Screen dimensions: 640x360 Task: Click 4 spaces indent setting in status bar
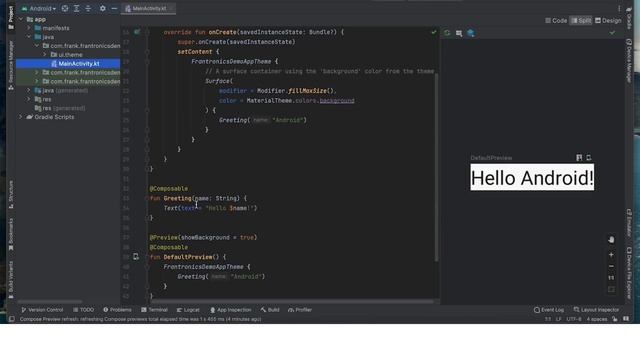point(597,319)
